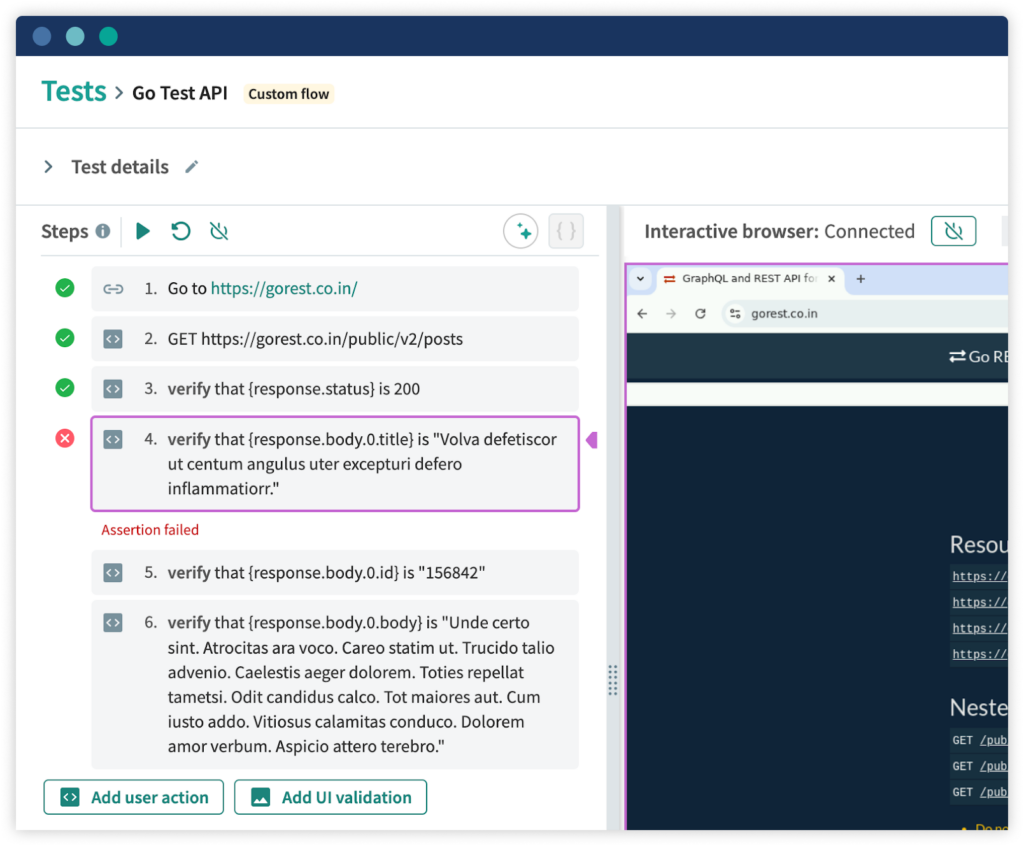Screen dimensions: 1024x846
Task: Expand the Test details section
Action: click(47, 167)
